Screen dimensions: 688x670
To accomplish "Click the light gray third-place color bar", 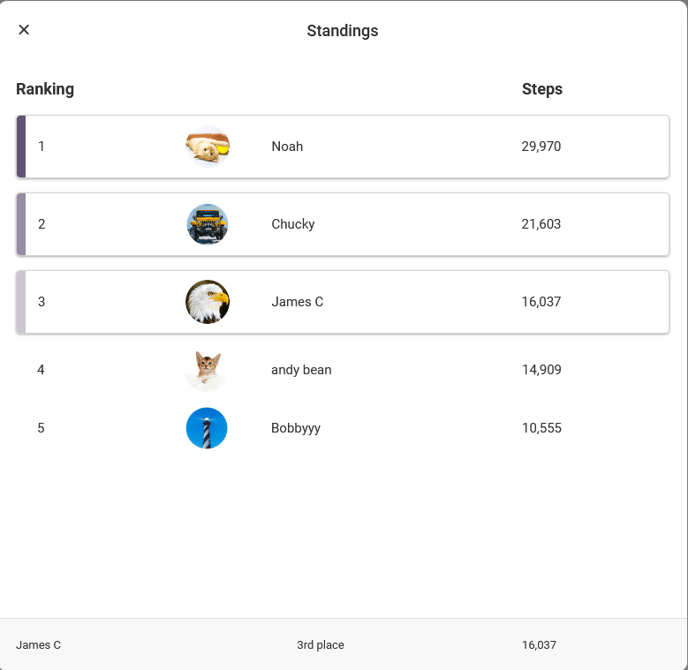I will [x=21, y=302].
